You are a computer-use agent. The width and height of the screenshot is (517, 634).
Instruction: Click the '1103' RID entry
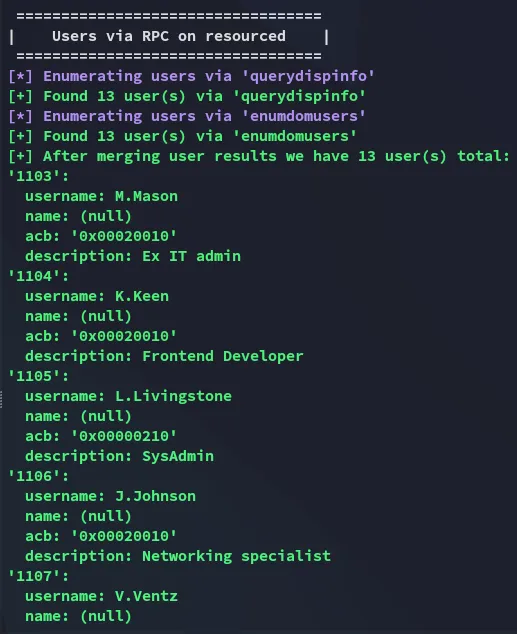[39, 176]
